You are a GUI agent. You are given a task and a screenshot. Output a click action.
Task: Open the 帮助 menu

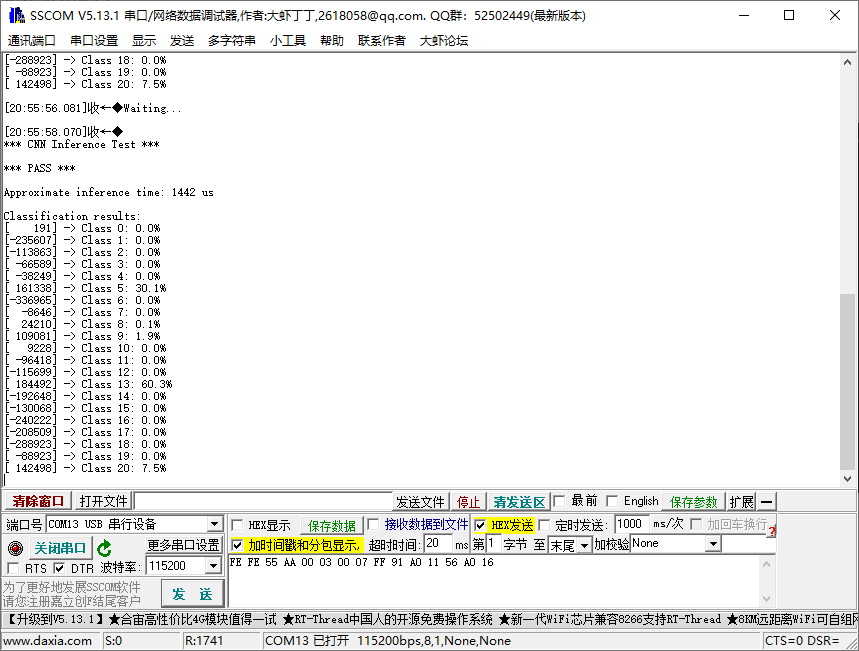pos(332,41)
